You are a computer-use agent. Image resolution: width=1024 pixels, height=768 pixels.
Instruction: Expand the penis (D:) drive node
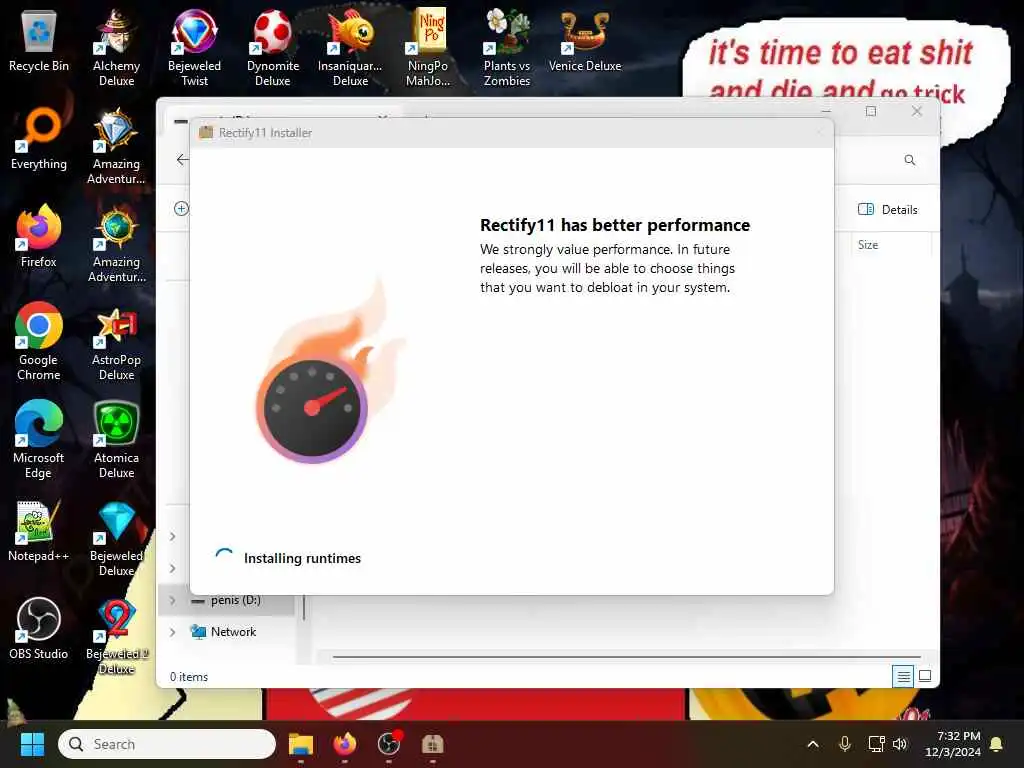click(x=172, y=600)
